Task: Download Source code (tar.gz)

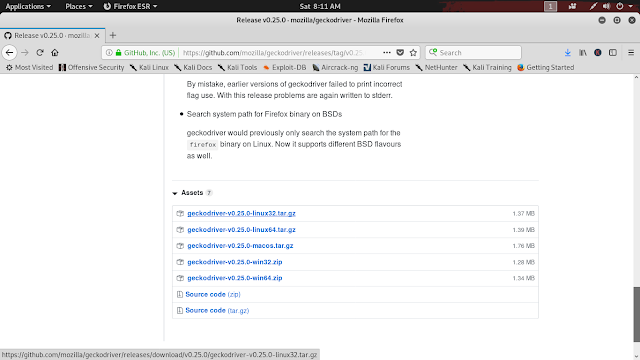Action: (217, 311)
